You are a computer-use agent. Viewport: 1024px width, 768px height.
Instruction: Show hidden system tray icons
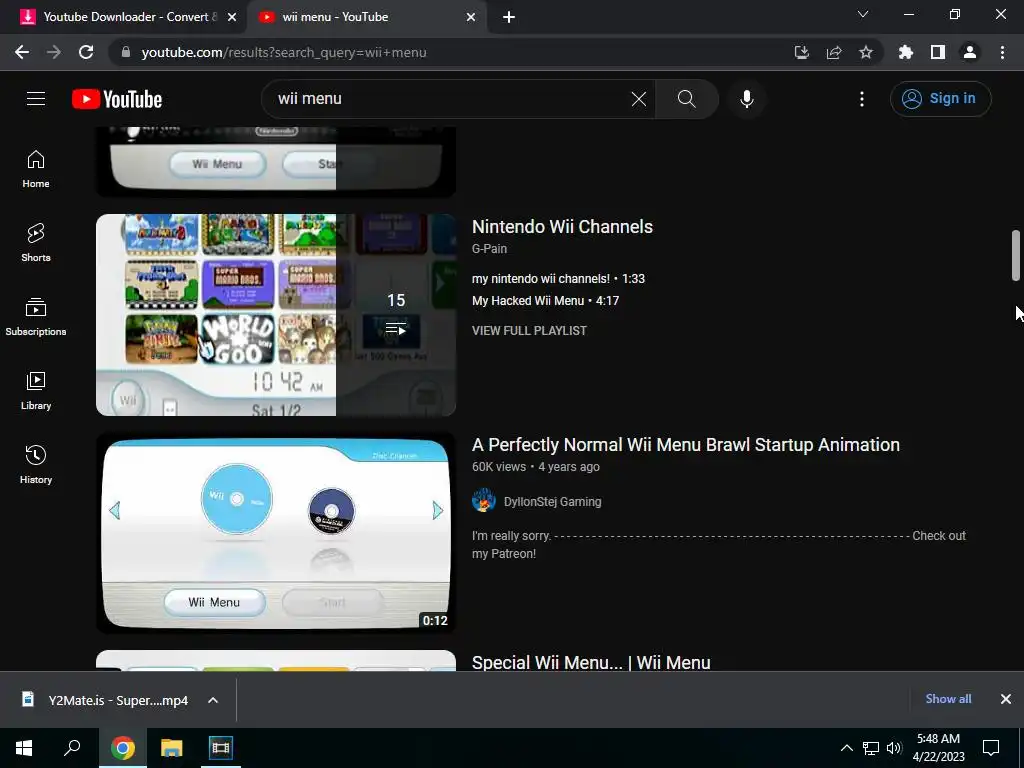[846, 748]
